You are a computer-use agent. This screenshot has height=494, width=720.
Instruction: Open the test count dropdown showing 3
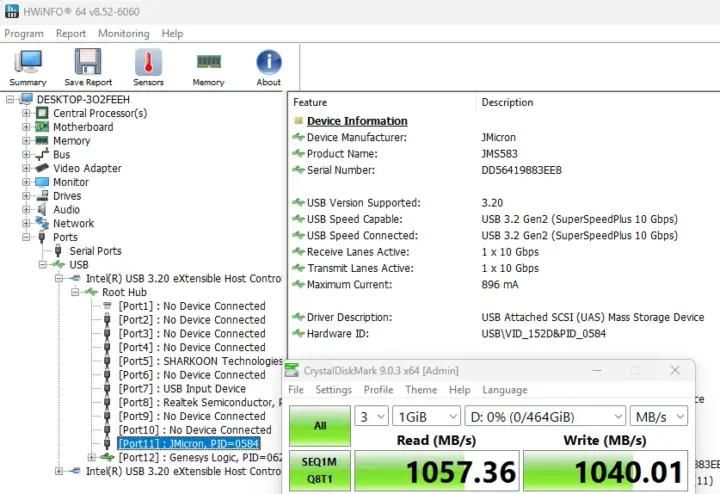click(x=371, y=416)
